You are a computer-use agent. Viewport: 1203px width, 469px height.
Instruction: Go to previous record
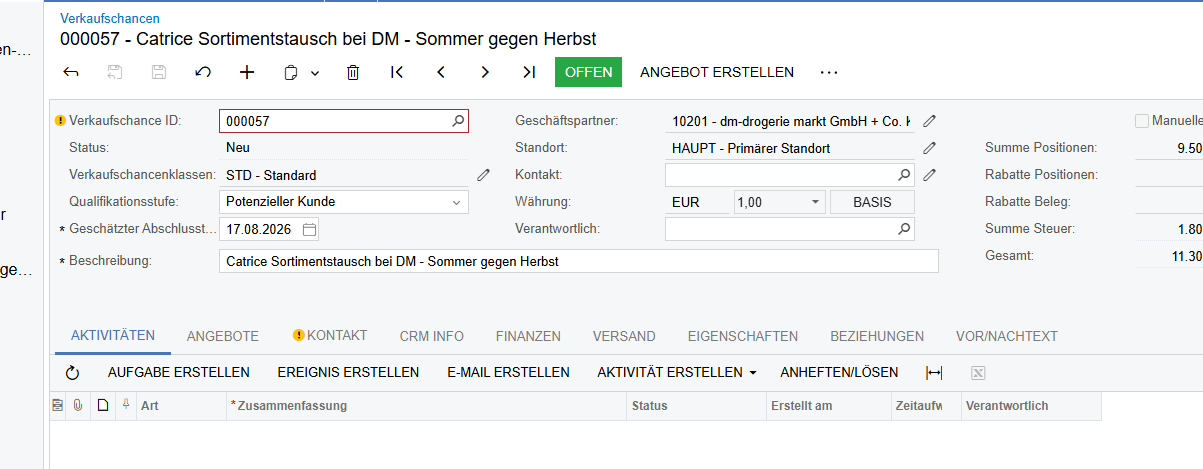(441, 72)
